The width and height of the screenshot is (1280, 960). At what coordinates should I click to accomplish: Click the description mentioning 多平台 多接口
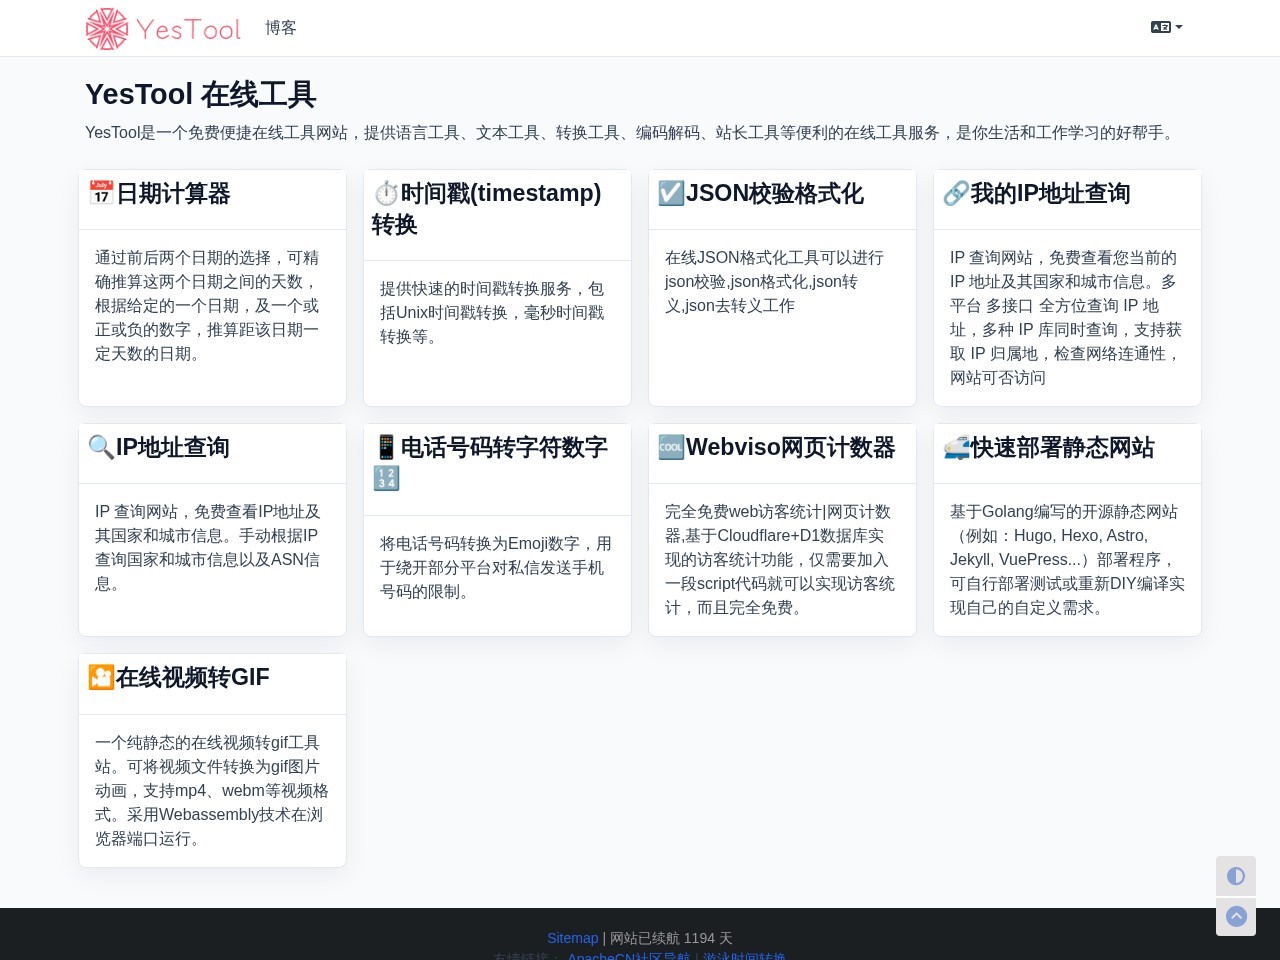coord(1066,318)
